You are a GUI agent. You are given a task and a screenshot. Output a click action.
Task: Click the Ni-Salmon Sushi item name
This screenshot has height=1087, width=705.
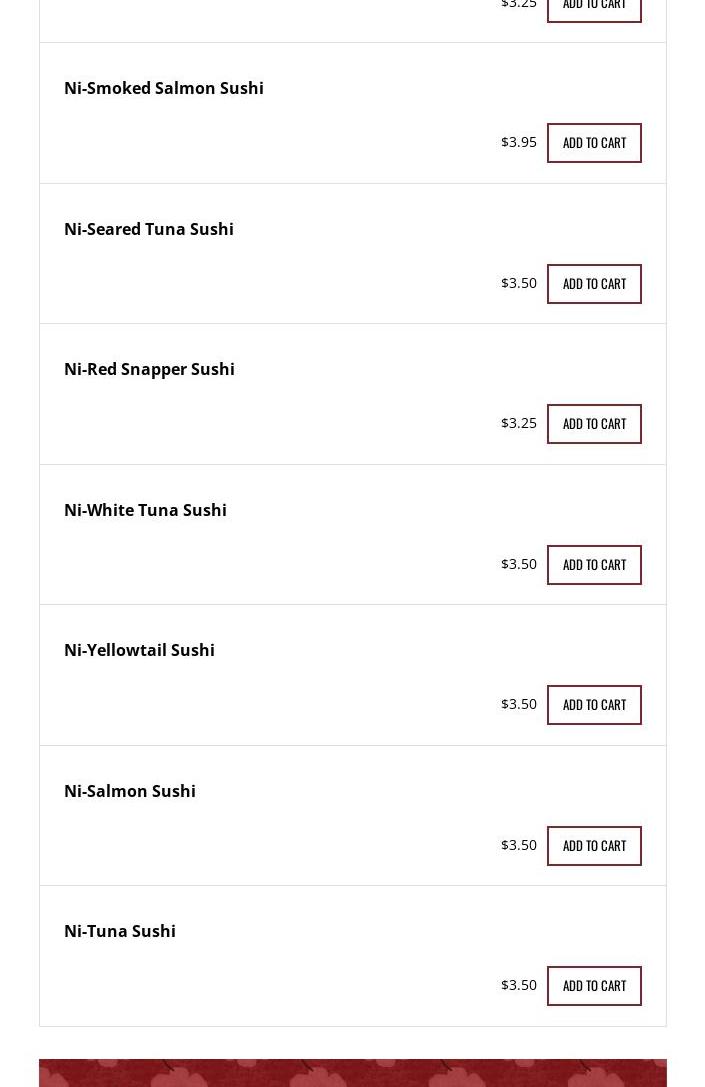[x=130, y=791]
